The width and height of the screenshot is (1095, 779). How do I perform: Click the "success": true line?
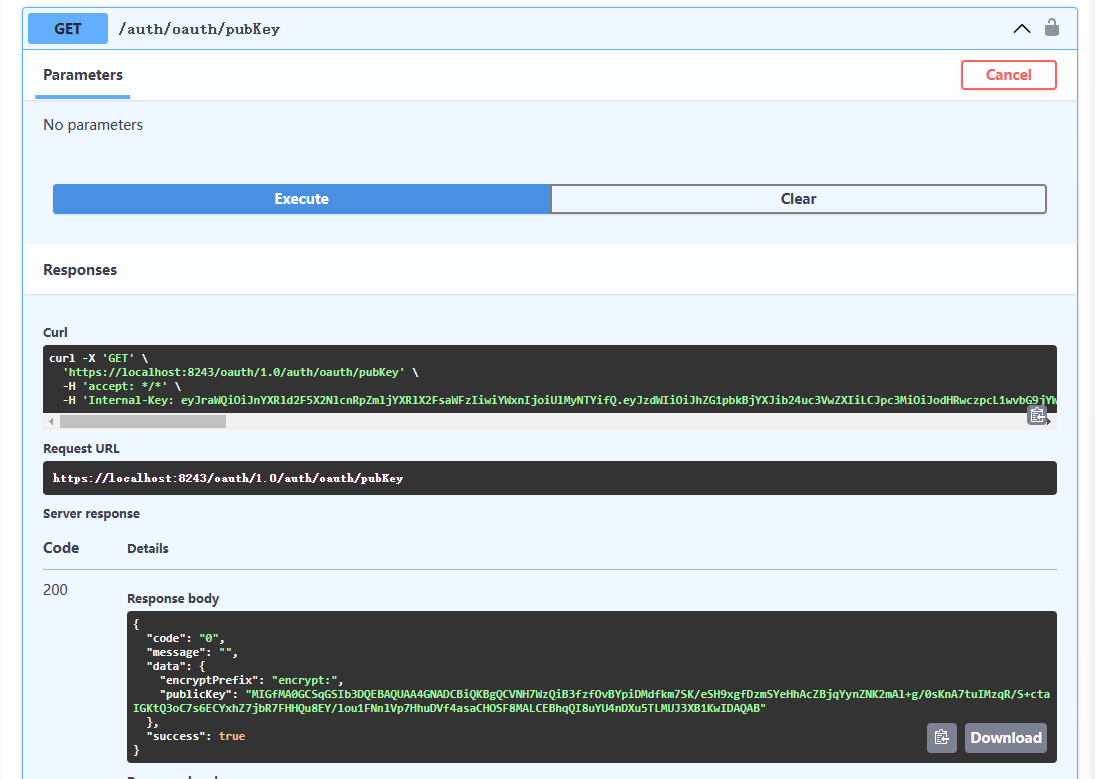coord(196,736)
